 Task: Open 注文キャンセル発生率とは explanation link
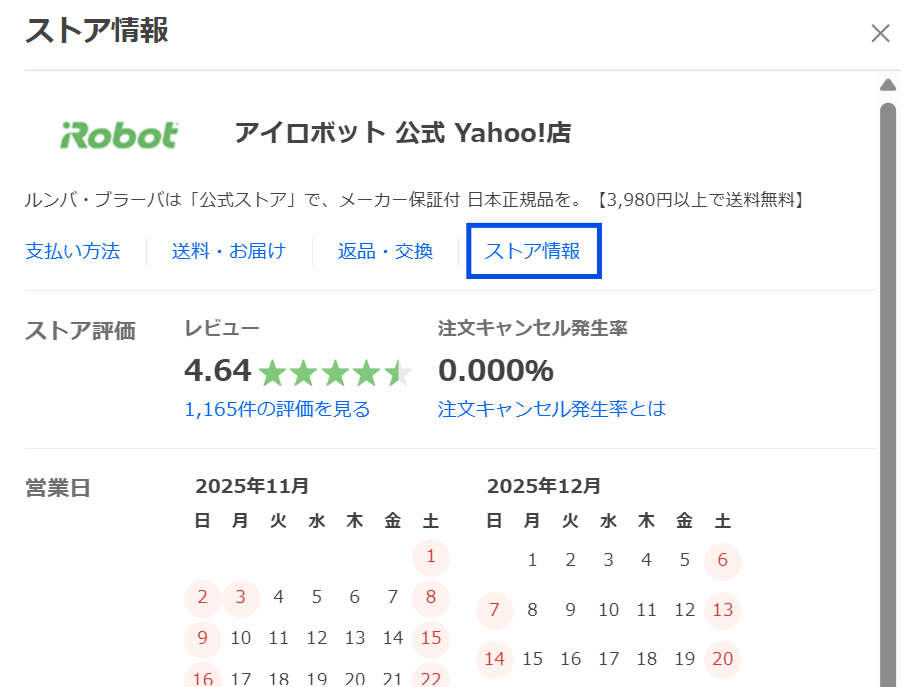pos(551,409)
